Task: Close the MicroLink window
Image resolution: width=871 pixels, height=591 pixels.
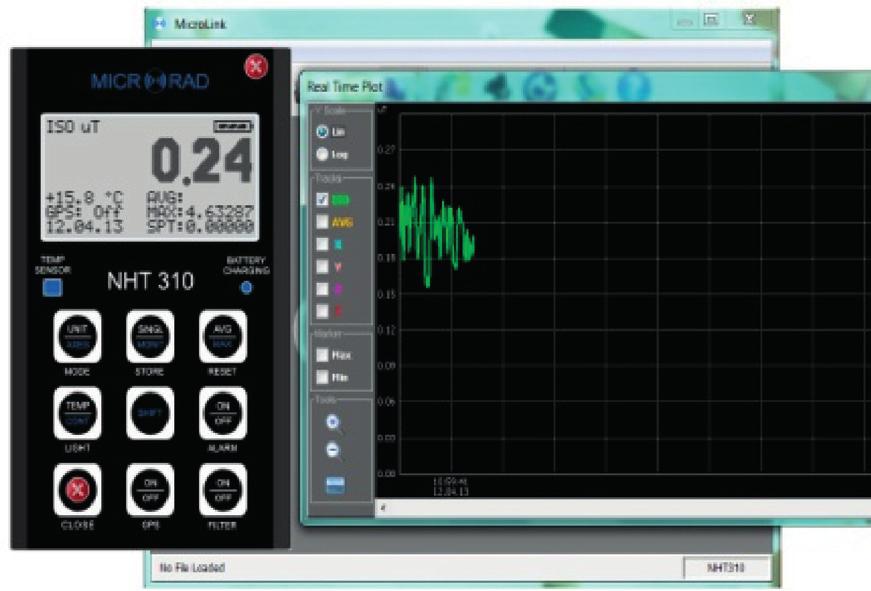Action: click(749, 19)
